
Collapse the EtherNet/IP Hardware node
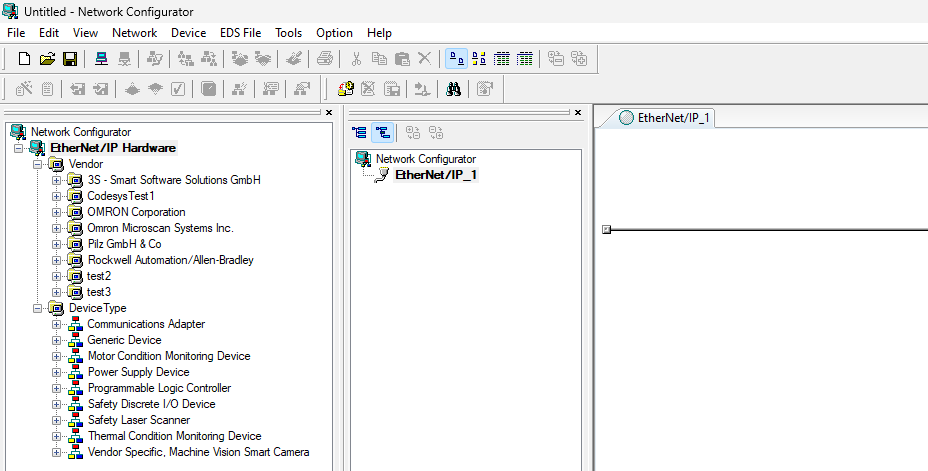(19, 148)
